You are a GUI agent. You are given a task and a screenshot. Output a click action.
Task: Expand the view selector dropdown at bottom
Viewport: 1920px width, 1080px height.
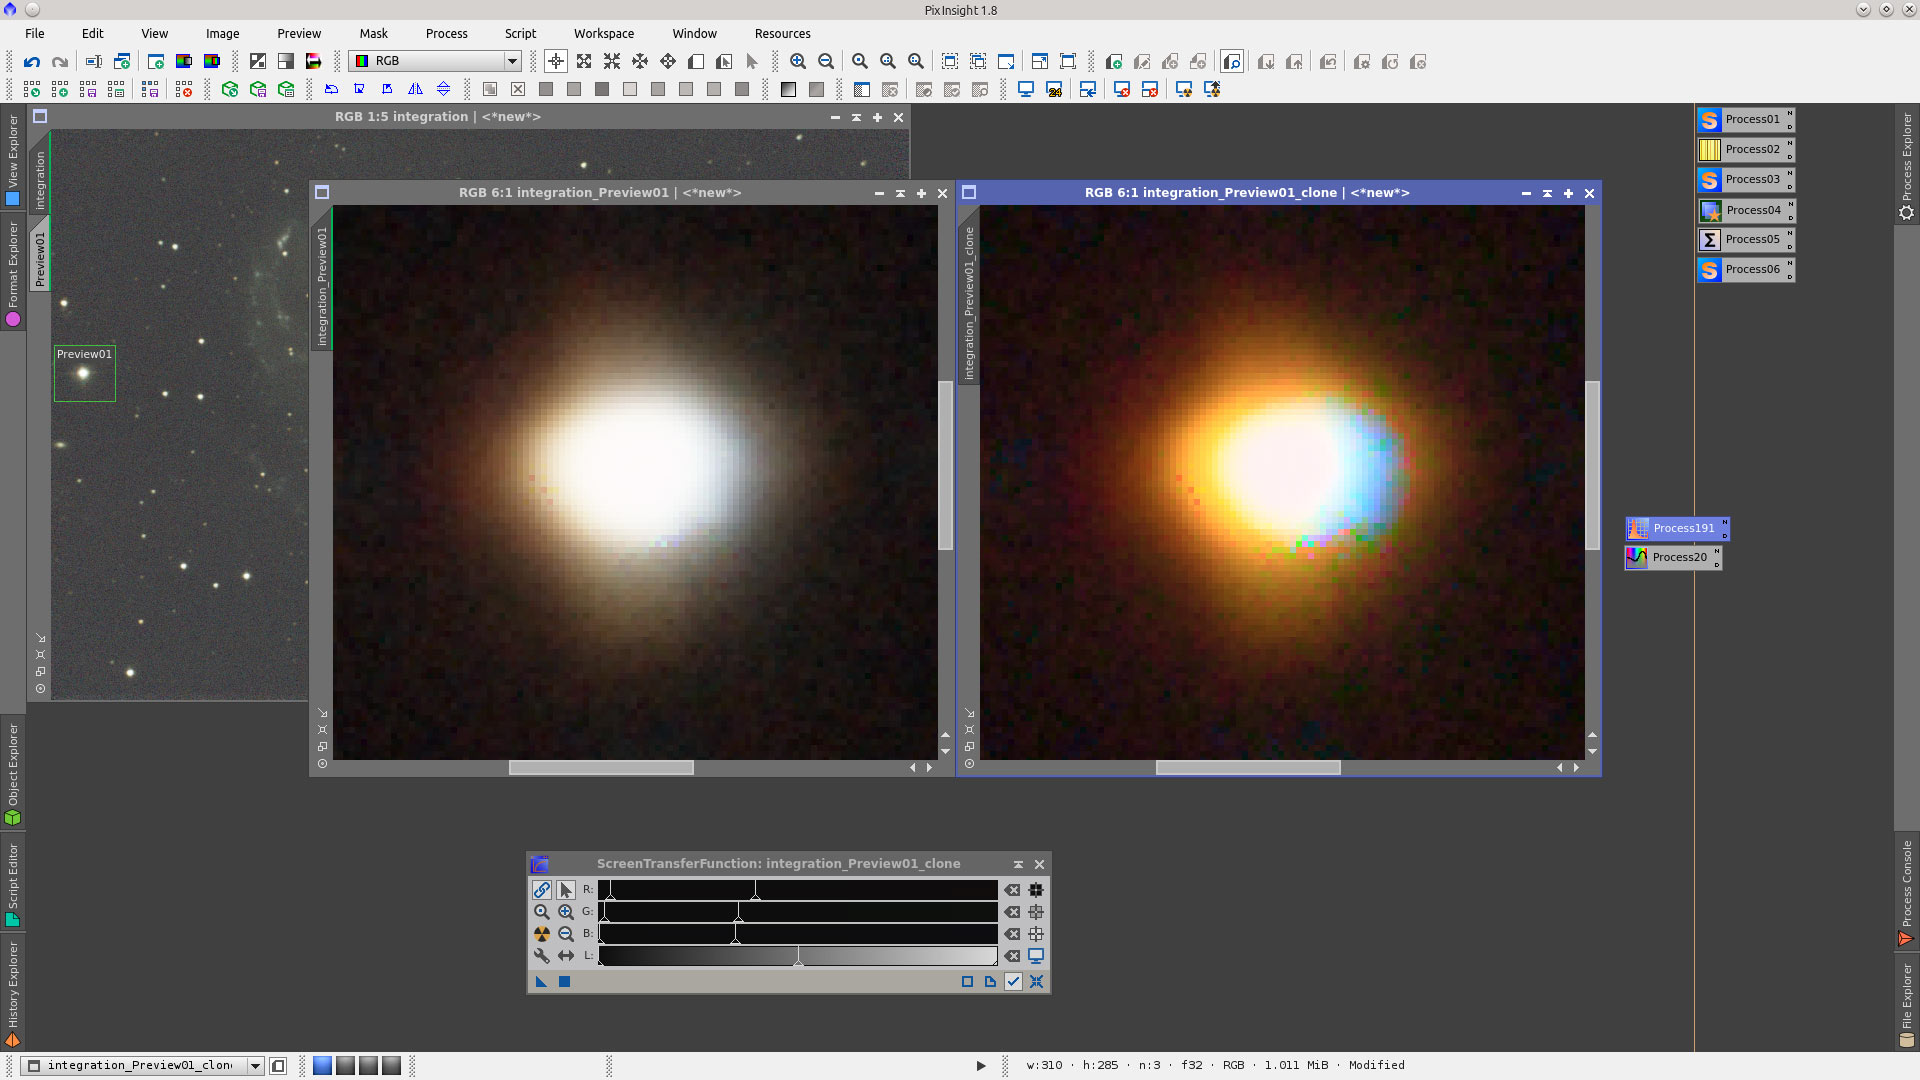[x=255, y=1066]
